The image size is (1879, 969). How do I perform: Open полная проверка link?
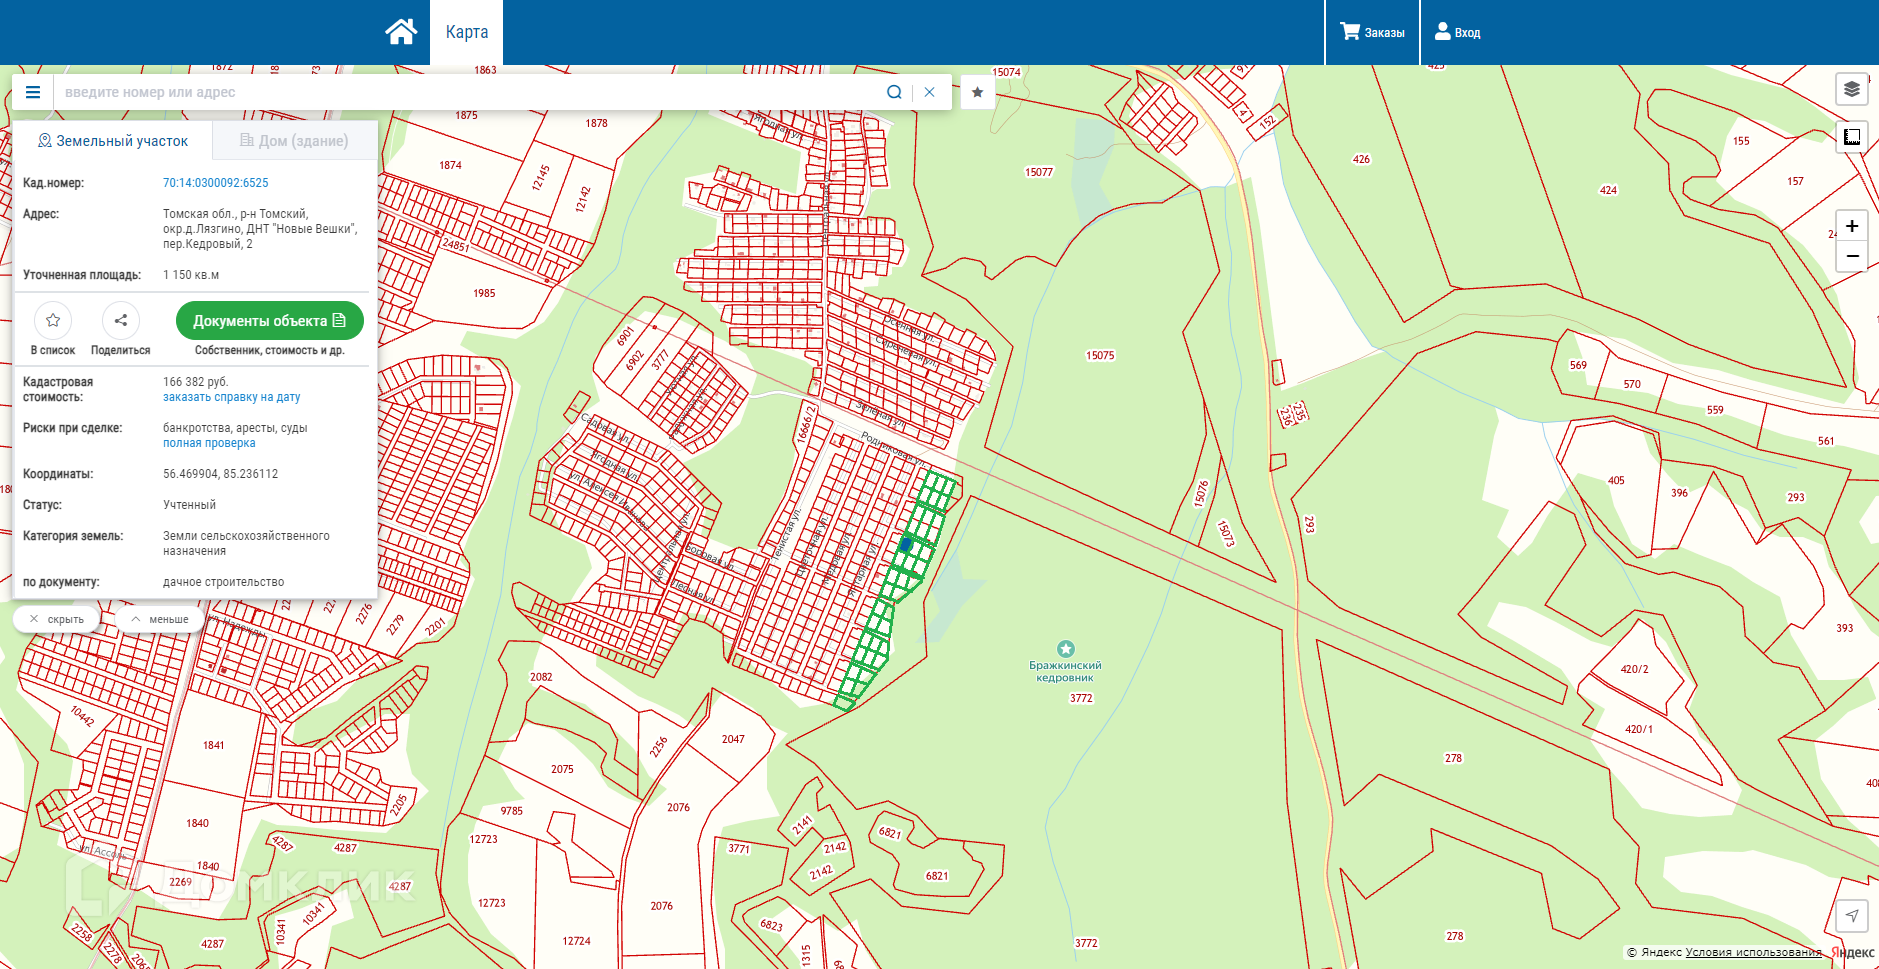coord(209,443)
